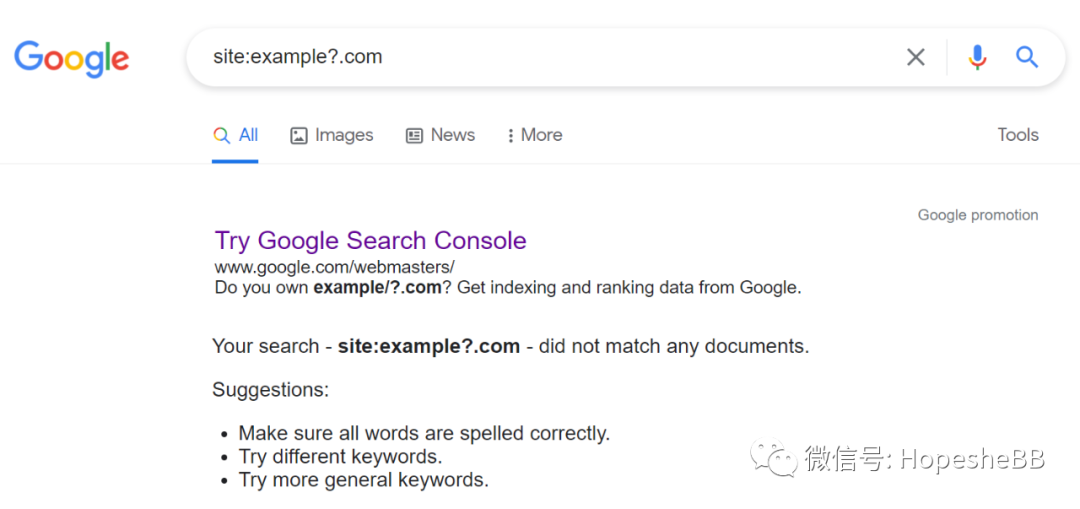Switch to the News tab label
This screenshot has width=1080, height=509.
click(452, 135)
